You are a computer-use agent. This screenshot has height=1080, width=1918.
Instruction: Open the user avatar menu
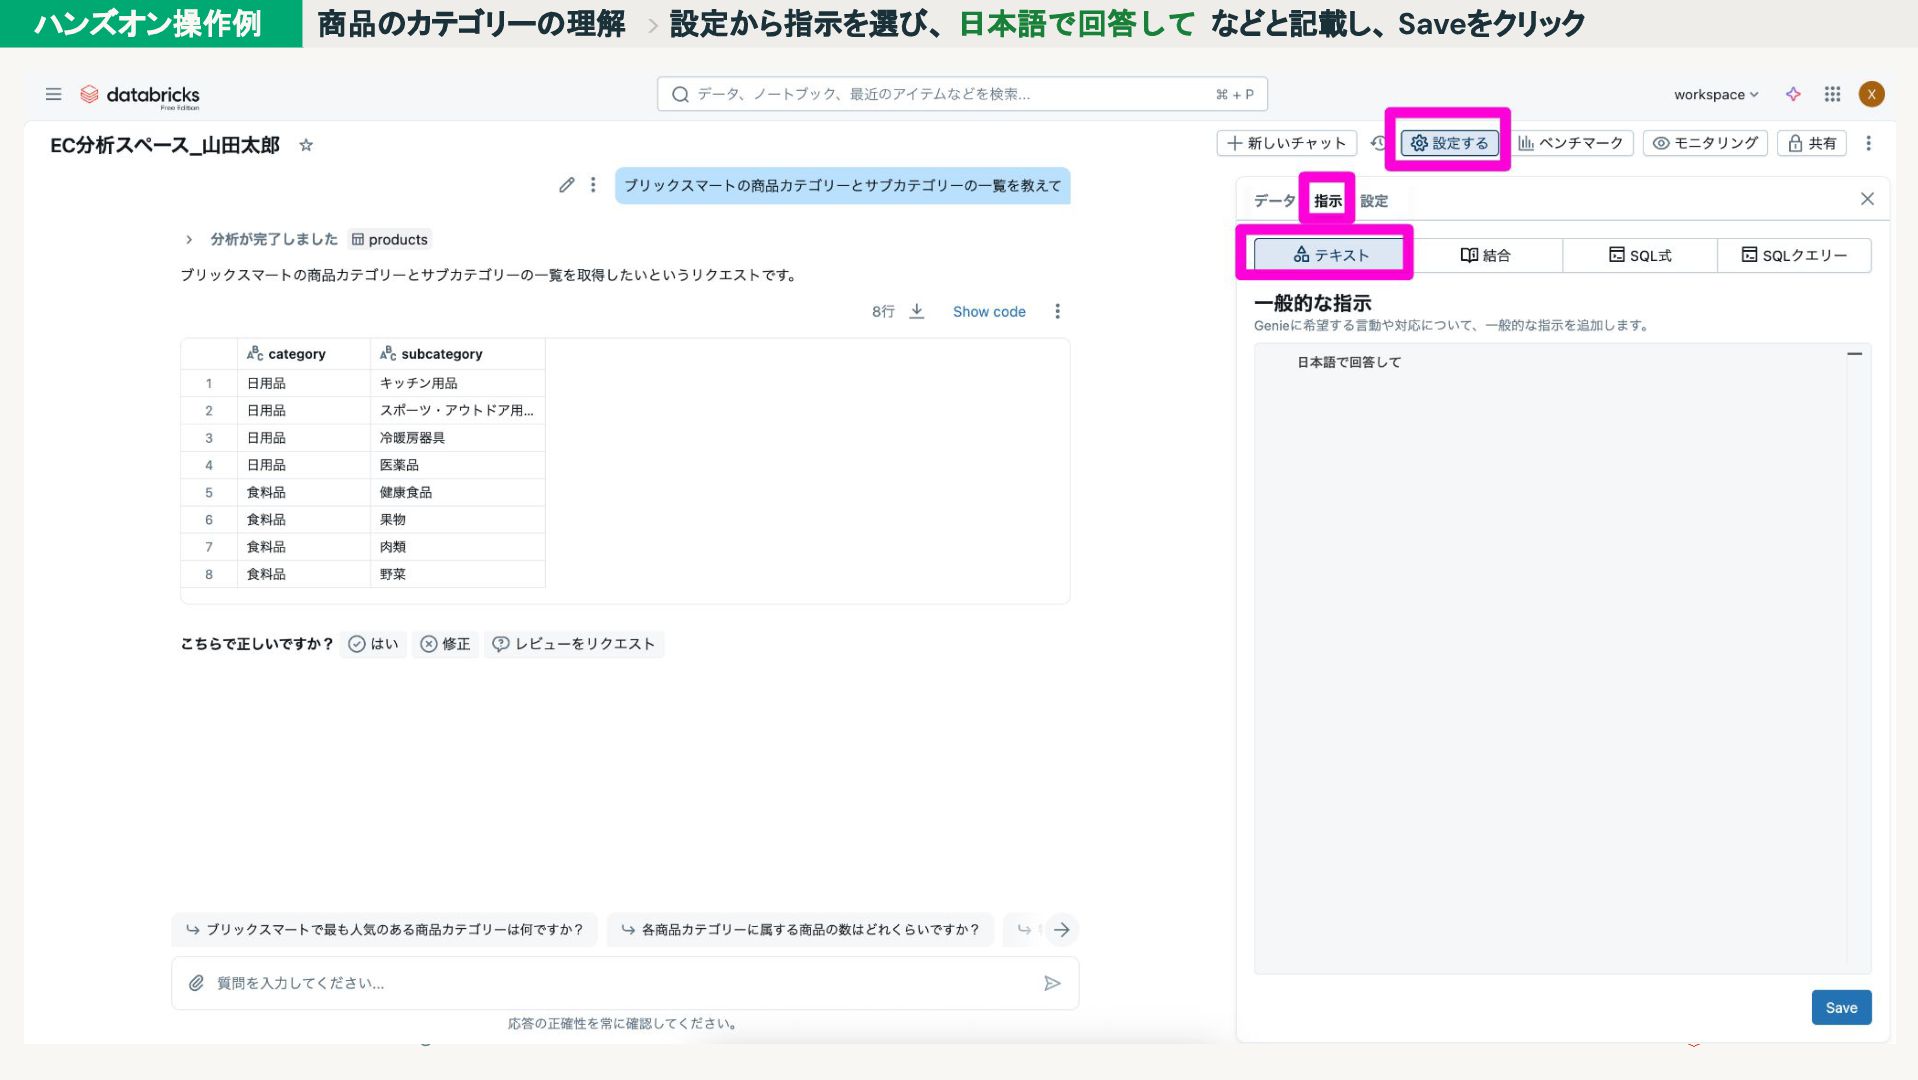1871,94
